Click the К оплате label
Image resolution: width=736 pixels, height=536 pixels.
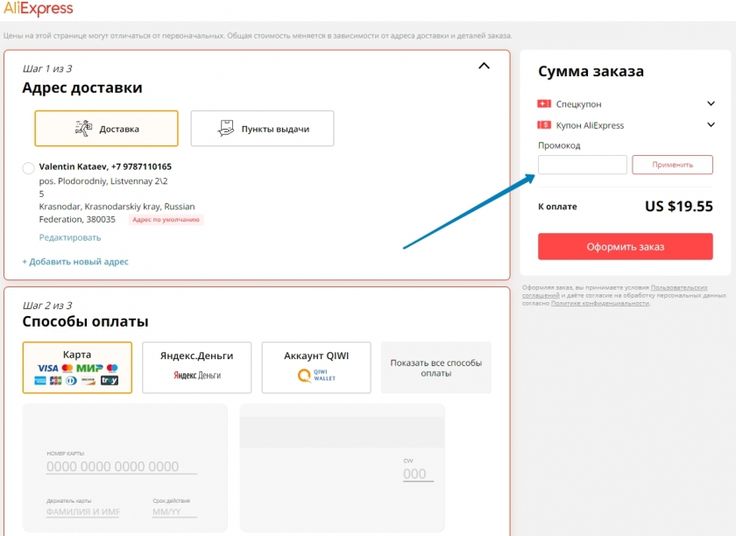tap(558, 207)
